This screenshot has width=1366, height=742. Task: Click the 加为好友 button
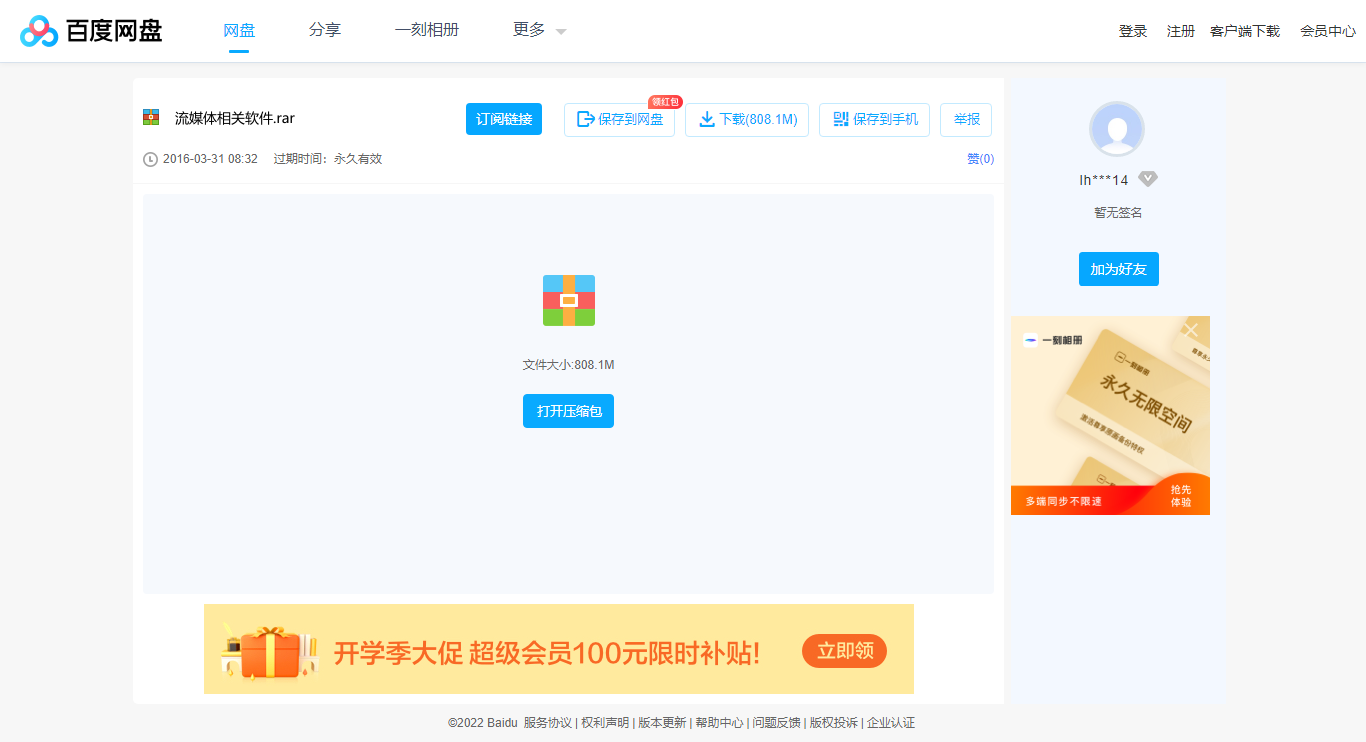tap(1118, 268)
